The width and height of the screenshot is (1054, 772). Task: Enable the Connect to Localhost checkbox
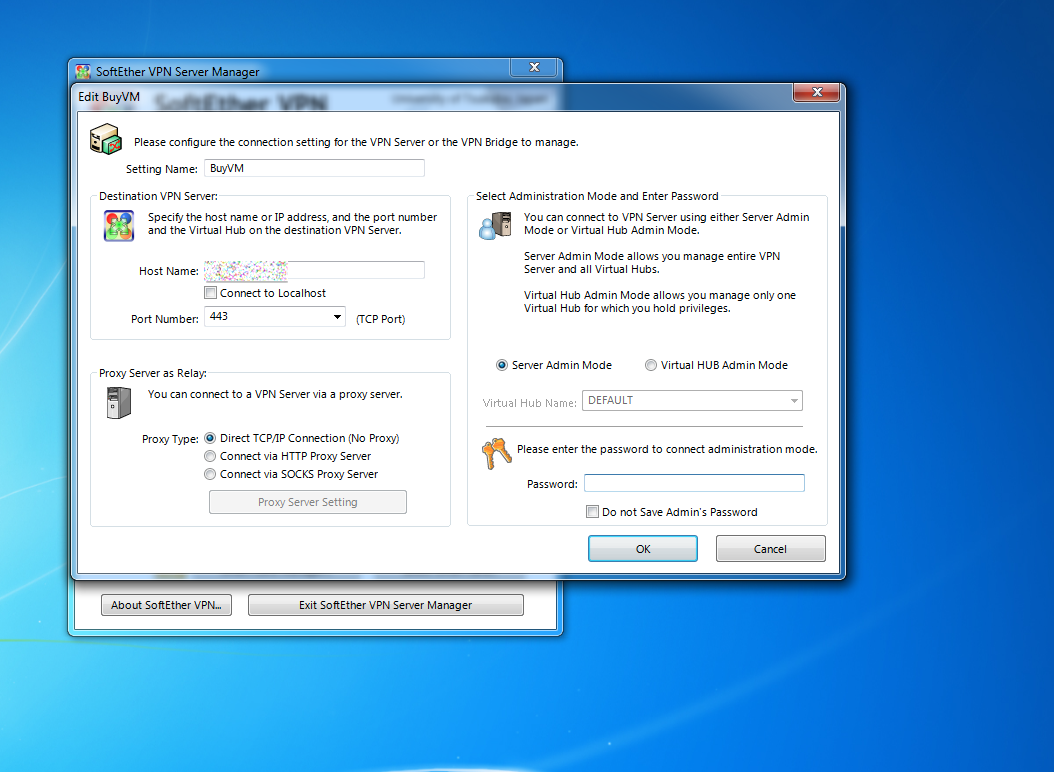(210, 293)
